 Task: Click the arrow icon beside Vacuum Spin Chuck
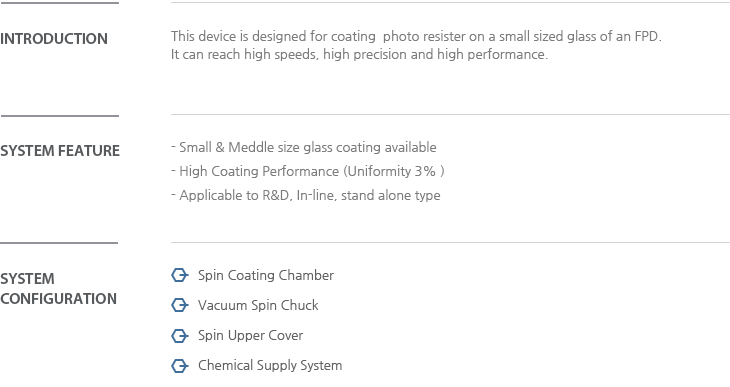tap(180, 305)
